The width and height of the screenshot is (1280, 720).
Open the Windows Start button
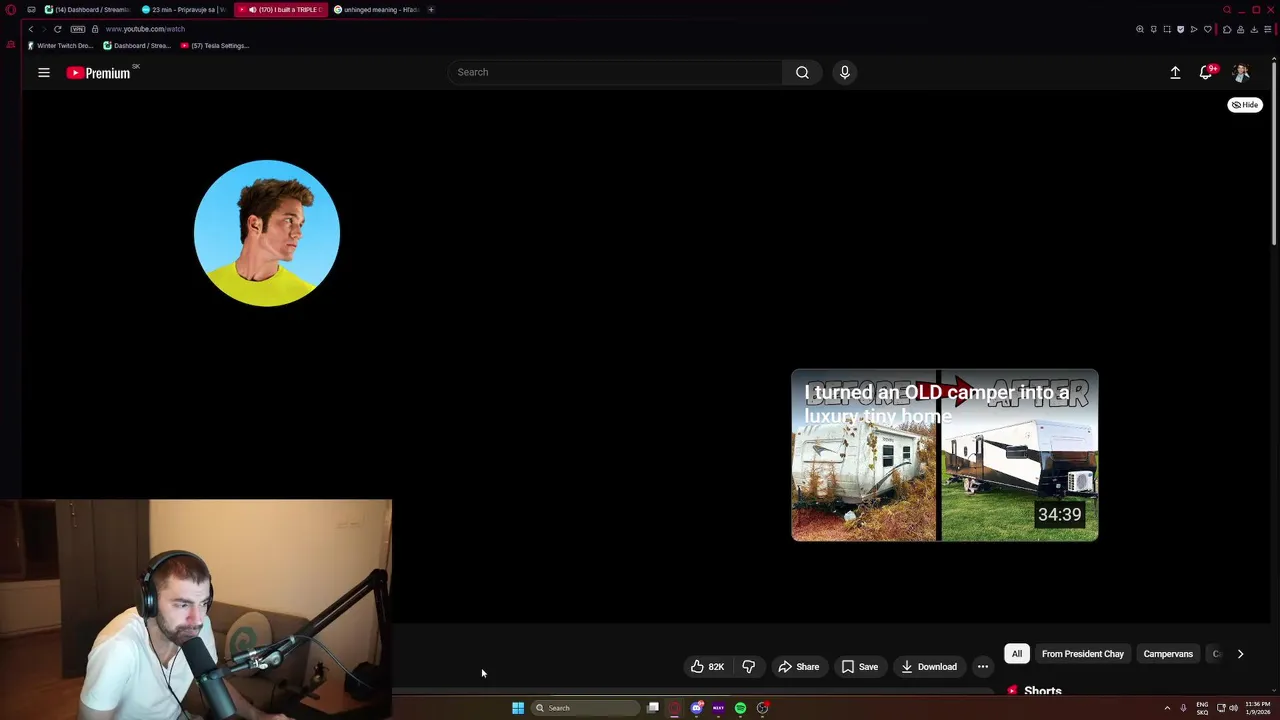click(x=518, y=708)
